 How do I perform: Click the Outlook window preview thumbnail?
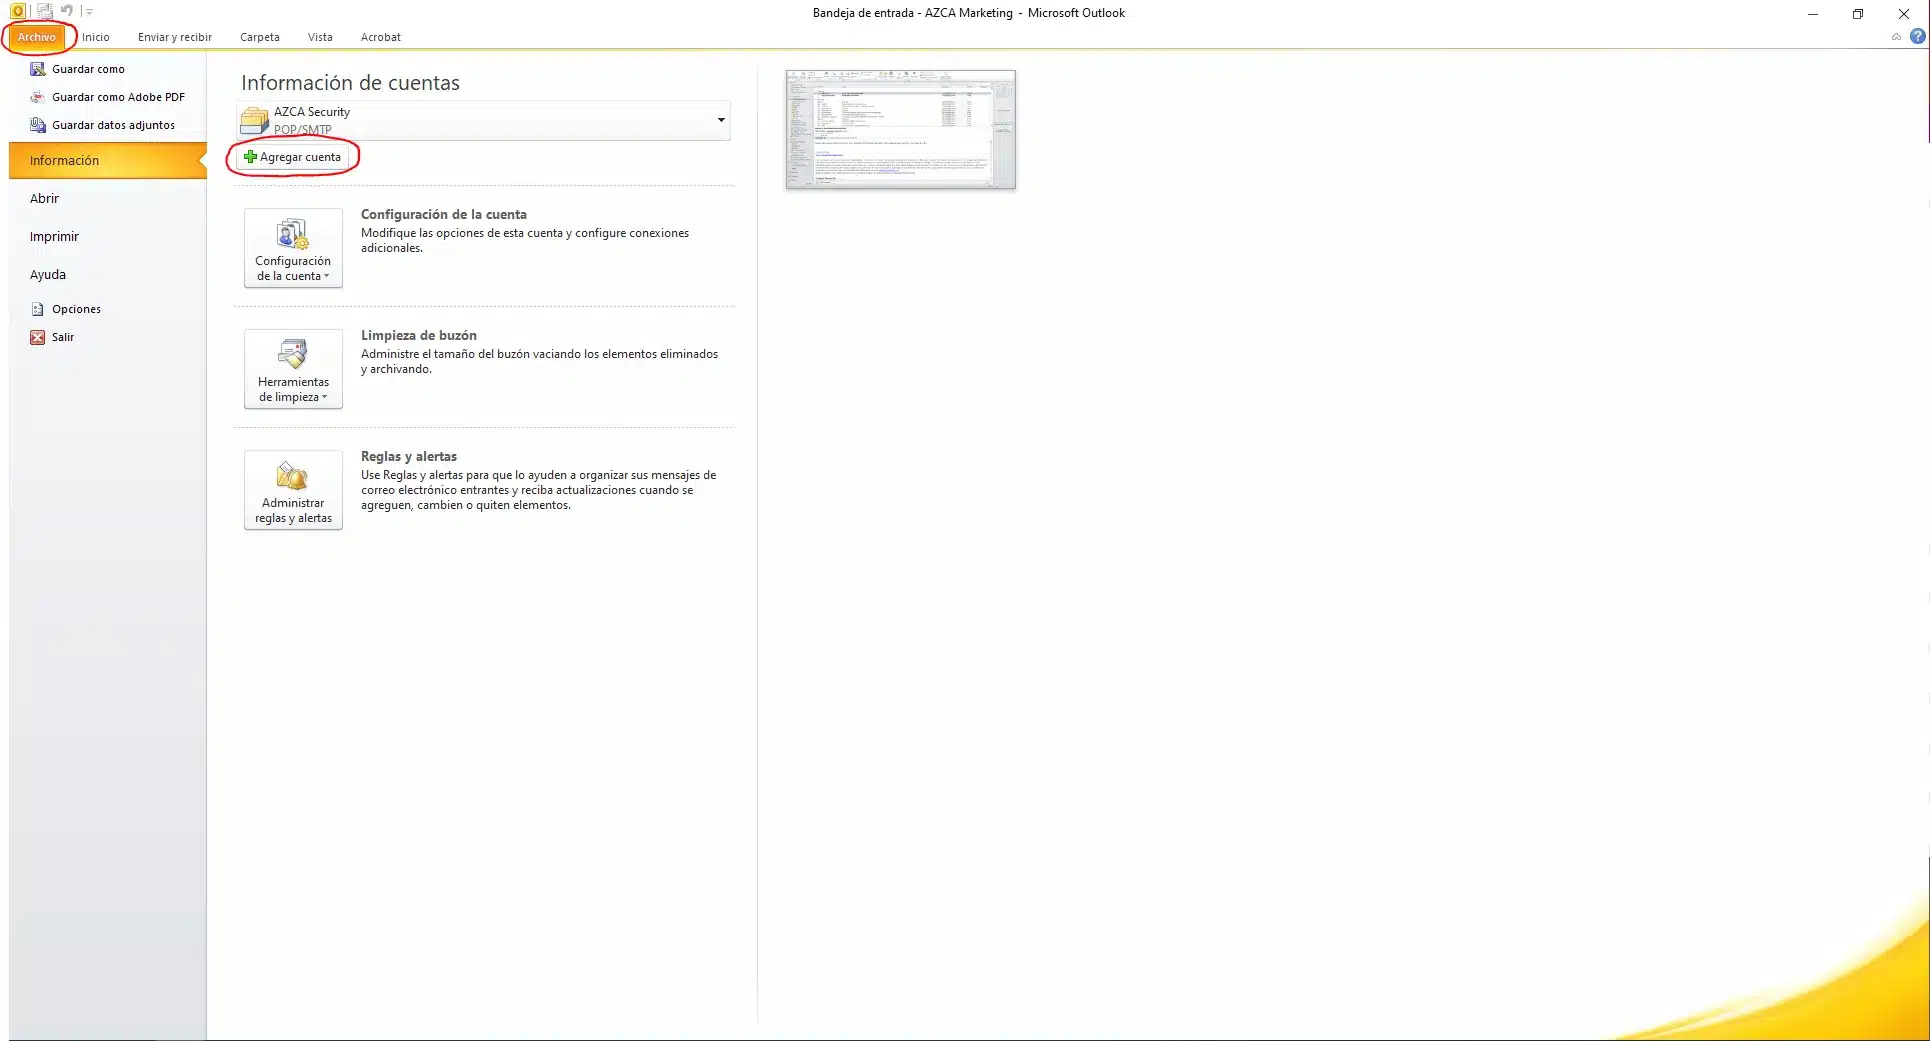coord(900,129)
